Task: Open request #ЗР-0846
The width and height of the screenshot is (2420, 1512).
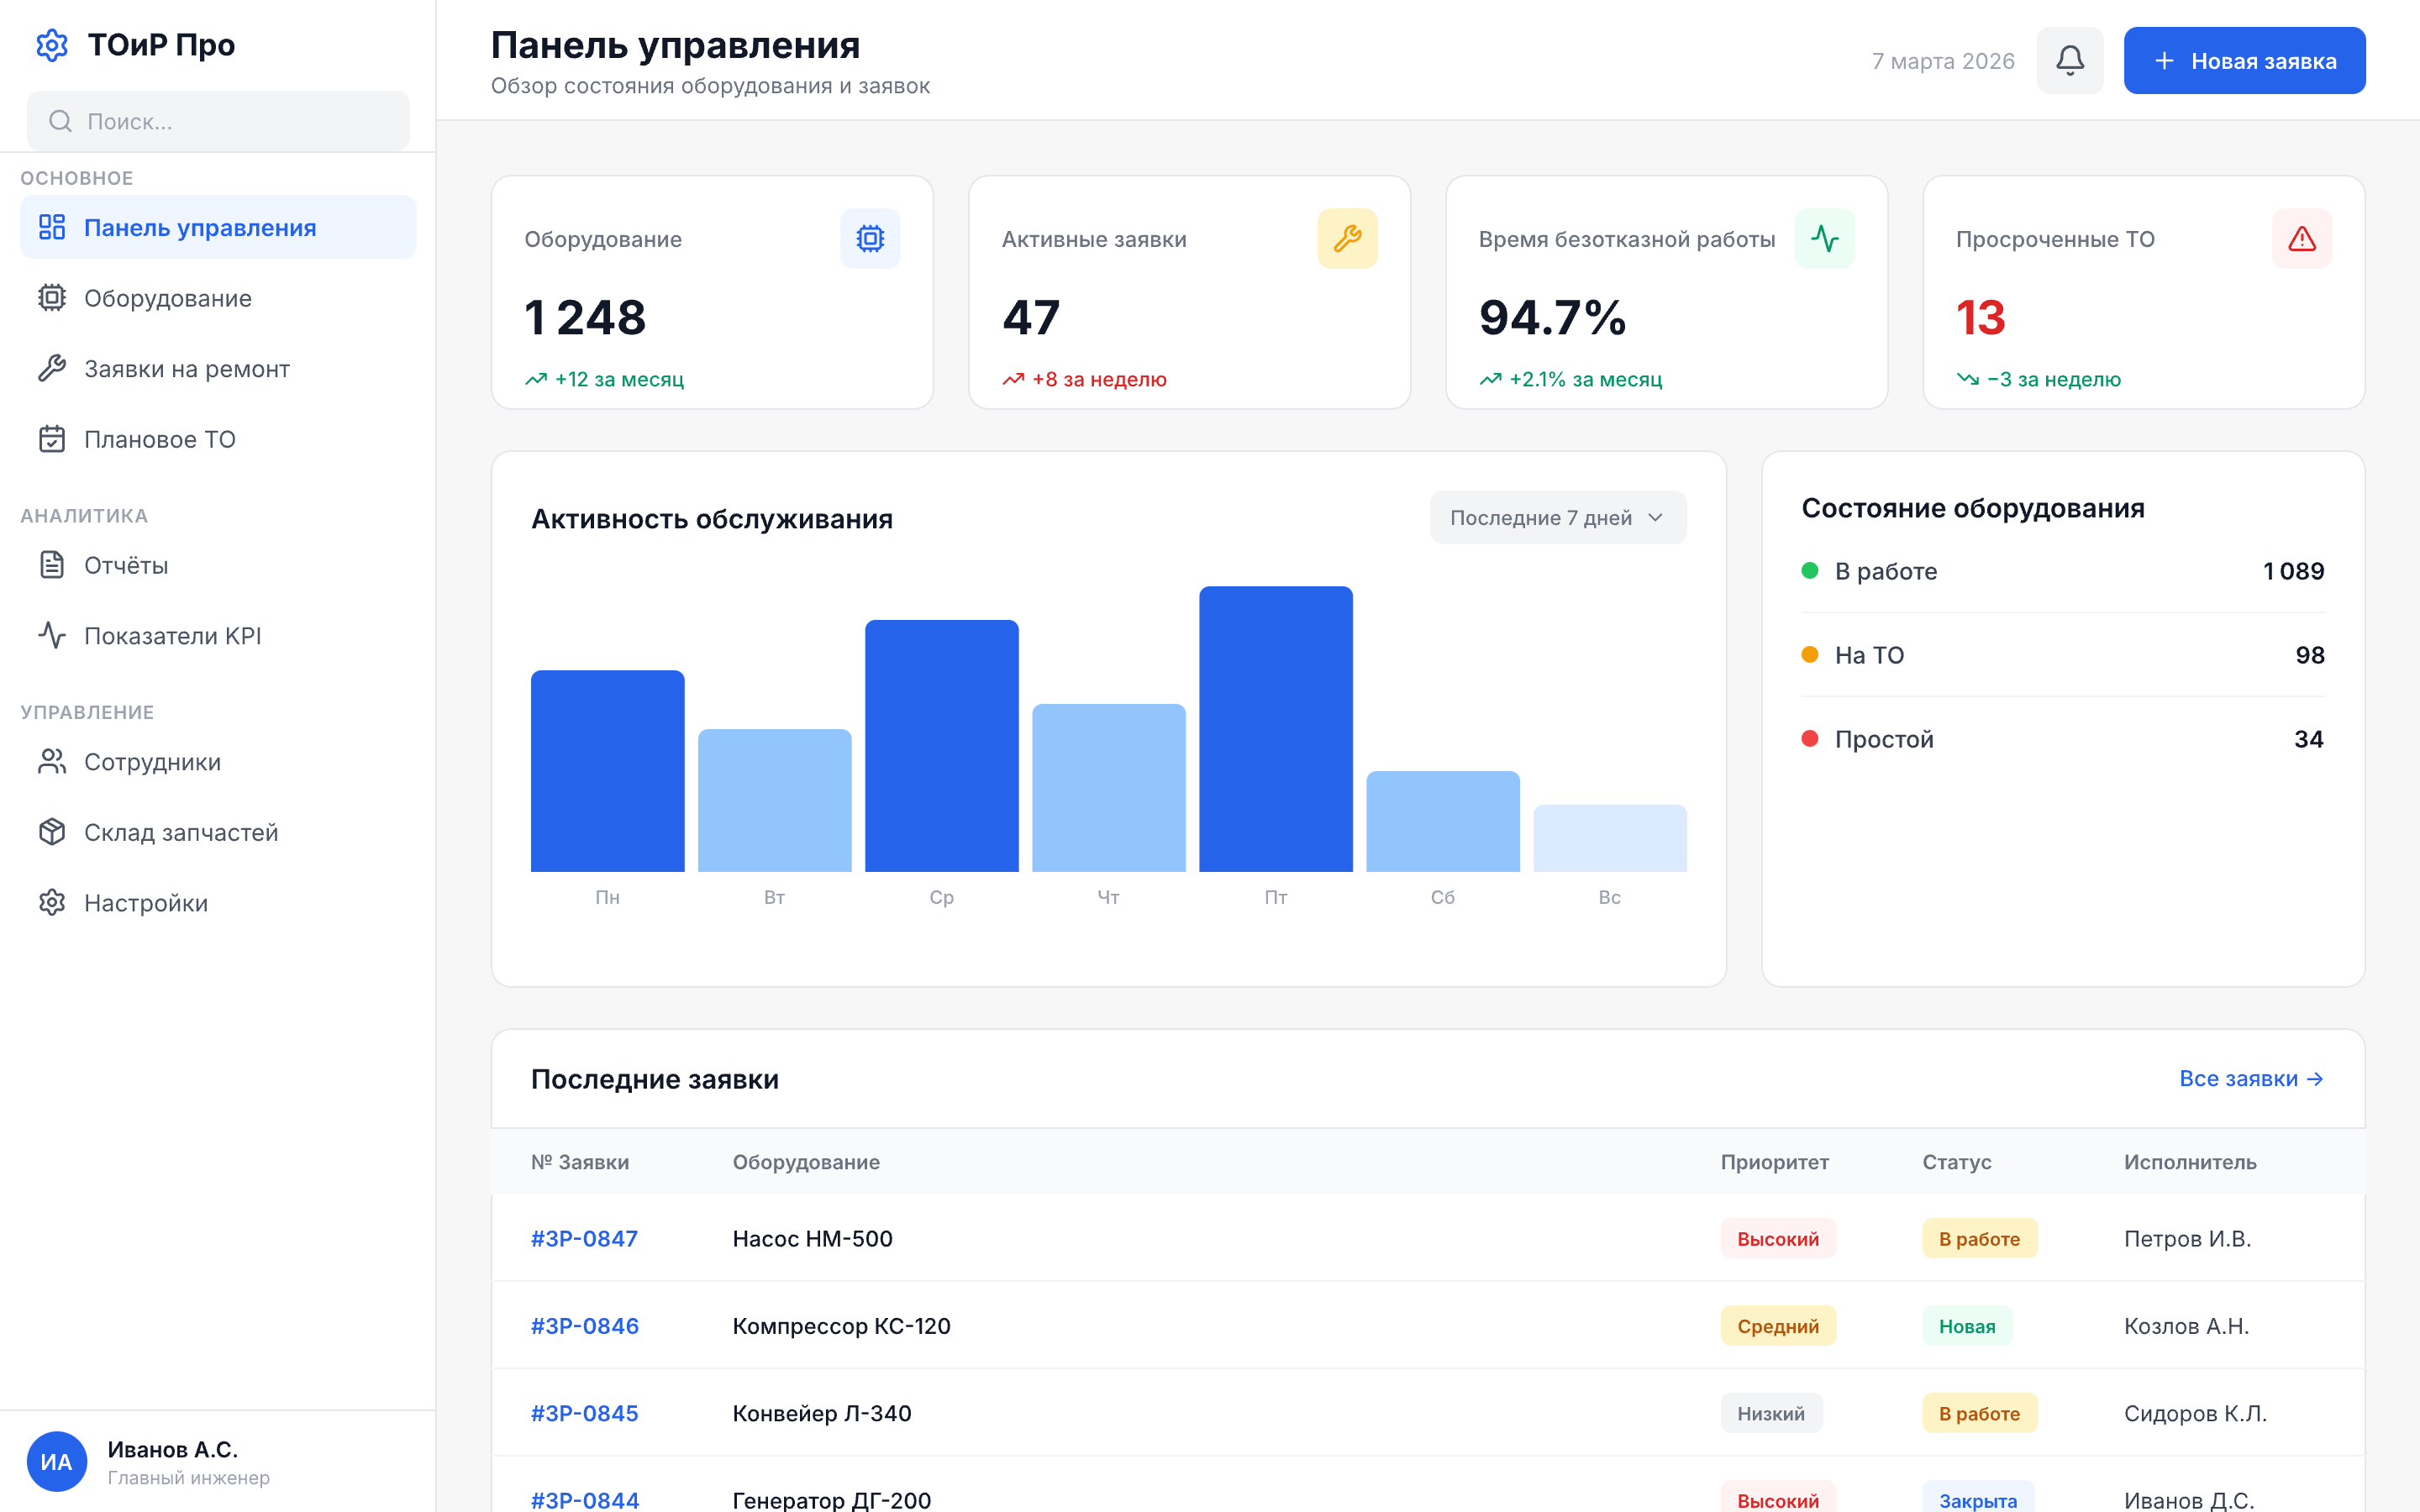Action: click(584, 1326)
